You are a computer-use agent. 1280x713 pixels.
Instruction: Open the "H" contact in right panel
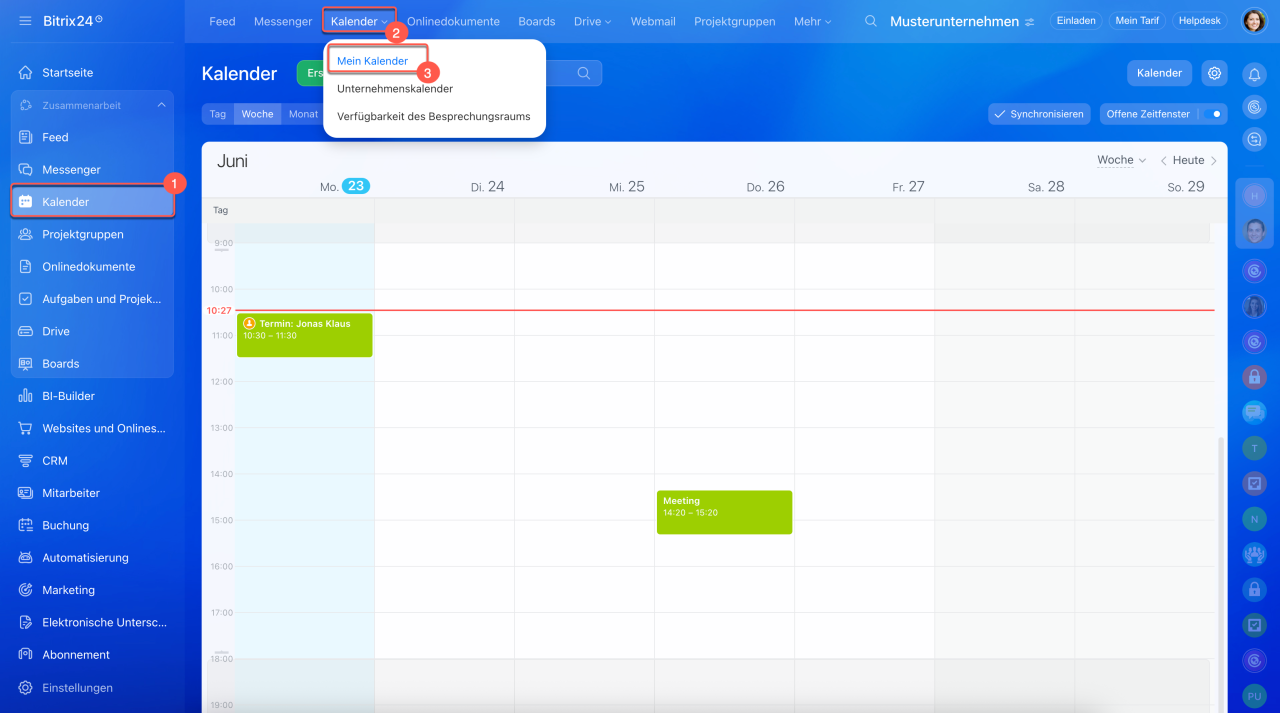tap(1254, 197)
